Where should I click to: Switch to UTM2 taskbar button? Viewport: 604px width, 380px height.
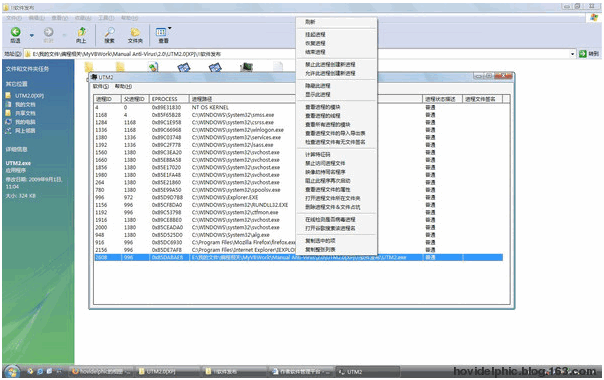pyautogui.click(x=367, y=372)
